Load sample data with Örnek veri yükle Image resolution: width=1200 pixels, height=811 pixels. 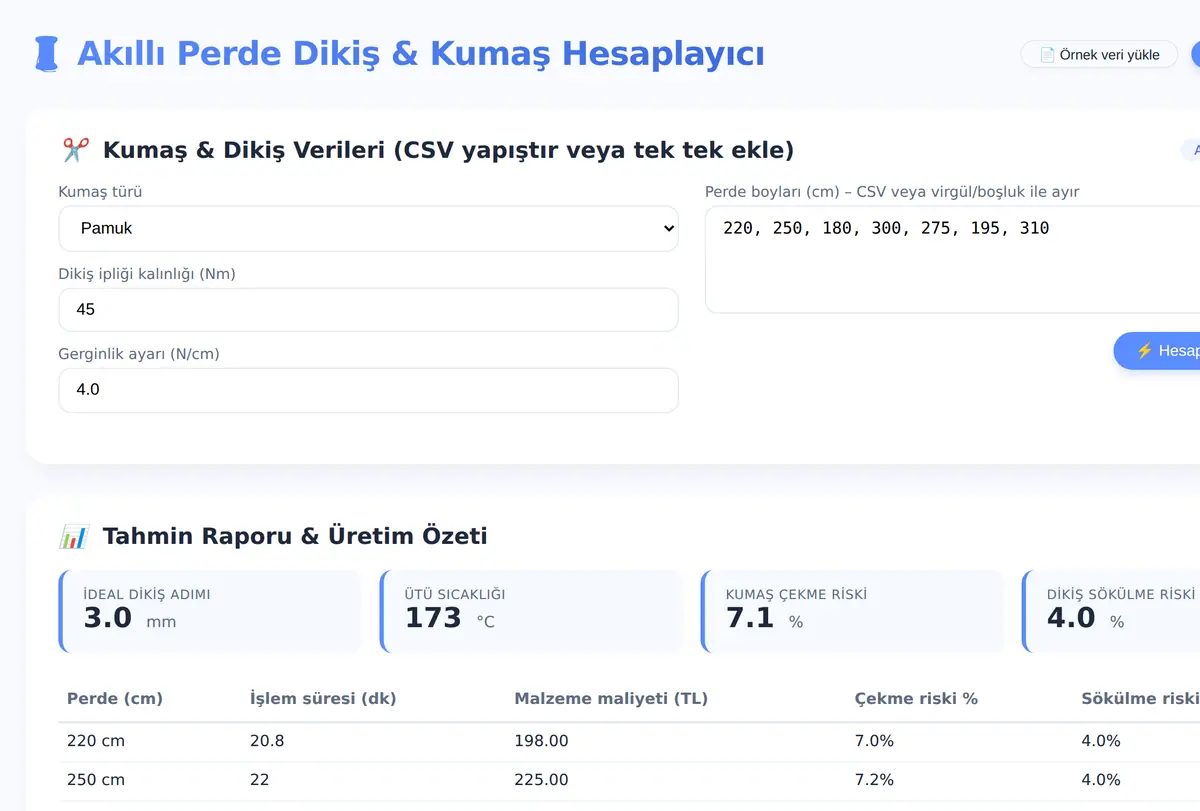pos(1099,54)
